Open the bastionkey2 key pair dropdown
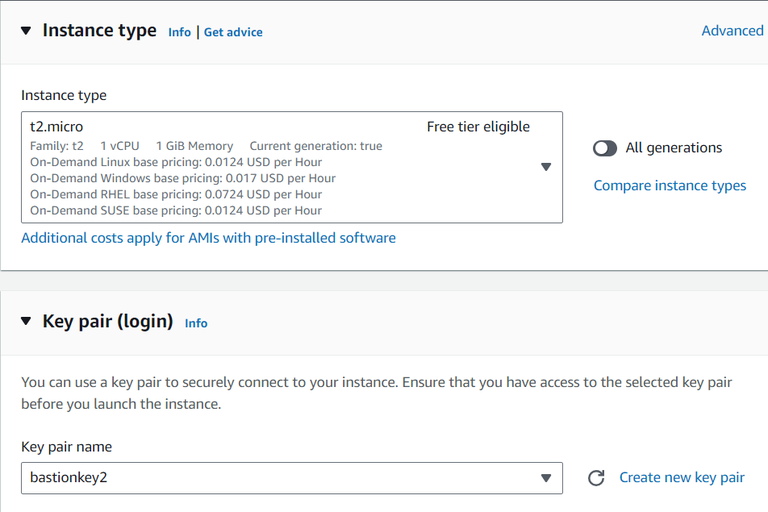 (290, 478)
